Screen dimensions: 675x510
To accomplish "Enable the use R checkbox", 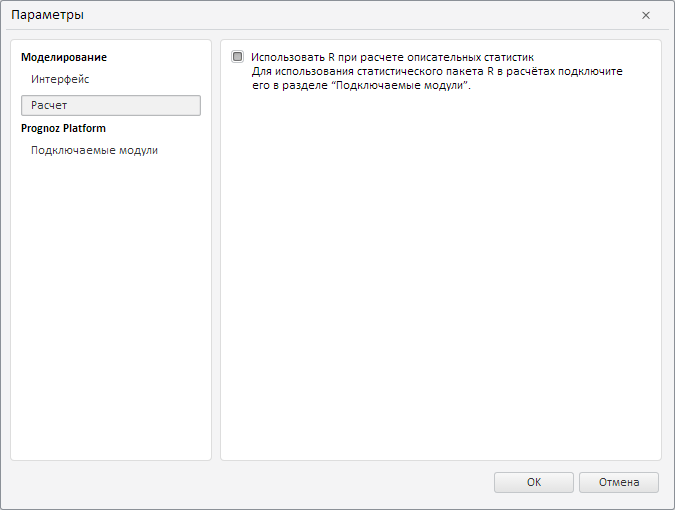I will pyautogui.click(x=237, y=57).
